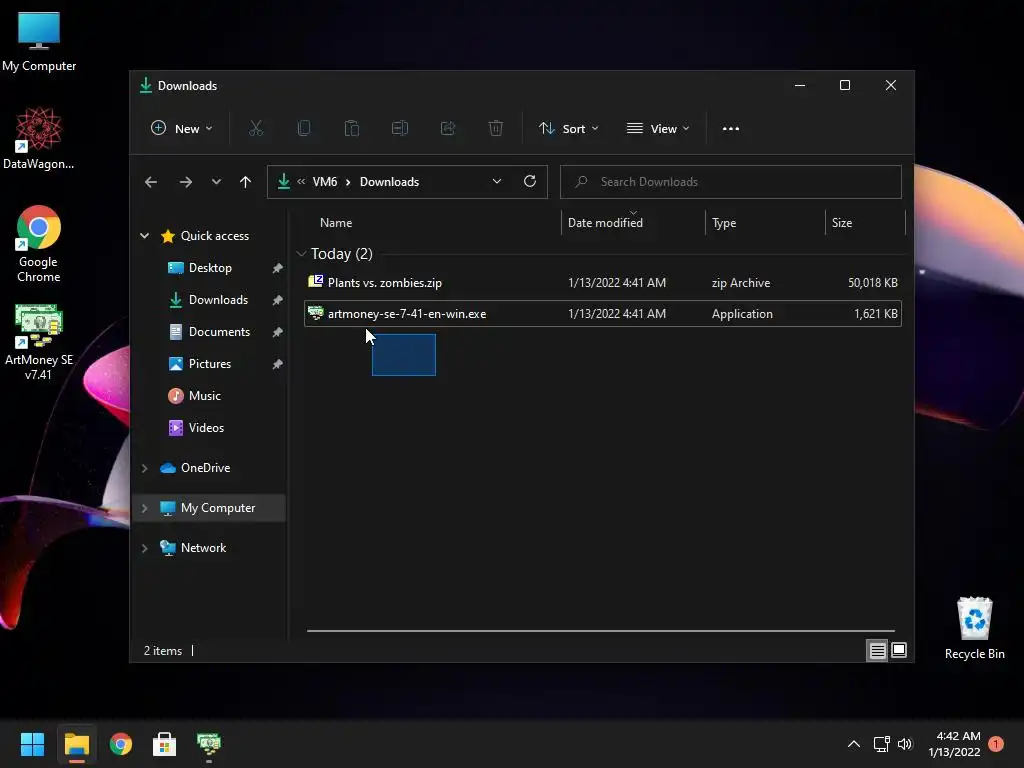Click the Cut scissors icon in toolbar
The image size is (1024, 768).
pyautogui.click(x=255, y=128)
